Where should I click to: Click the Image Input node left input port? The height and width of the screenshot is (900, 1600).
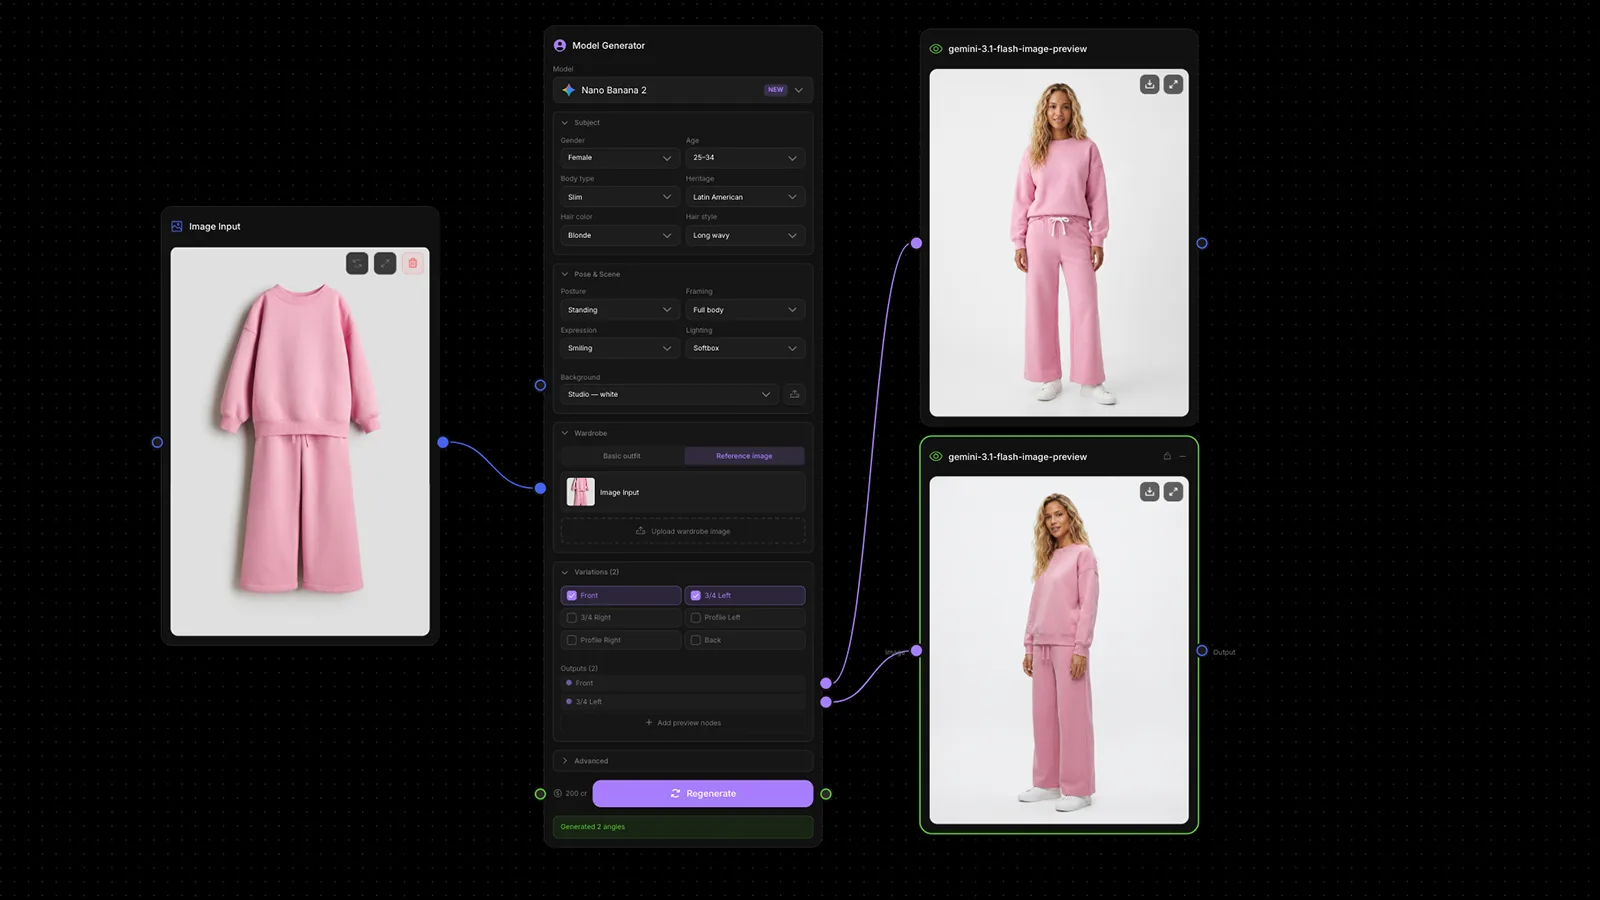point(157,442)
